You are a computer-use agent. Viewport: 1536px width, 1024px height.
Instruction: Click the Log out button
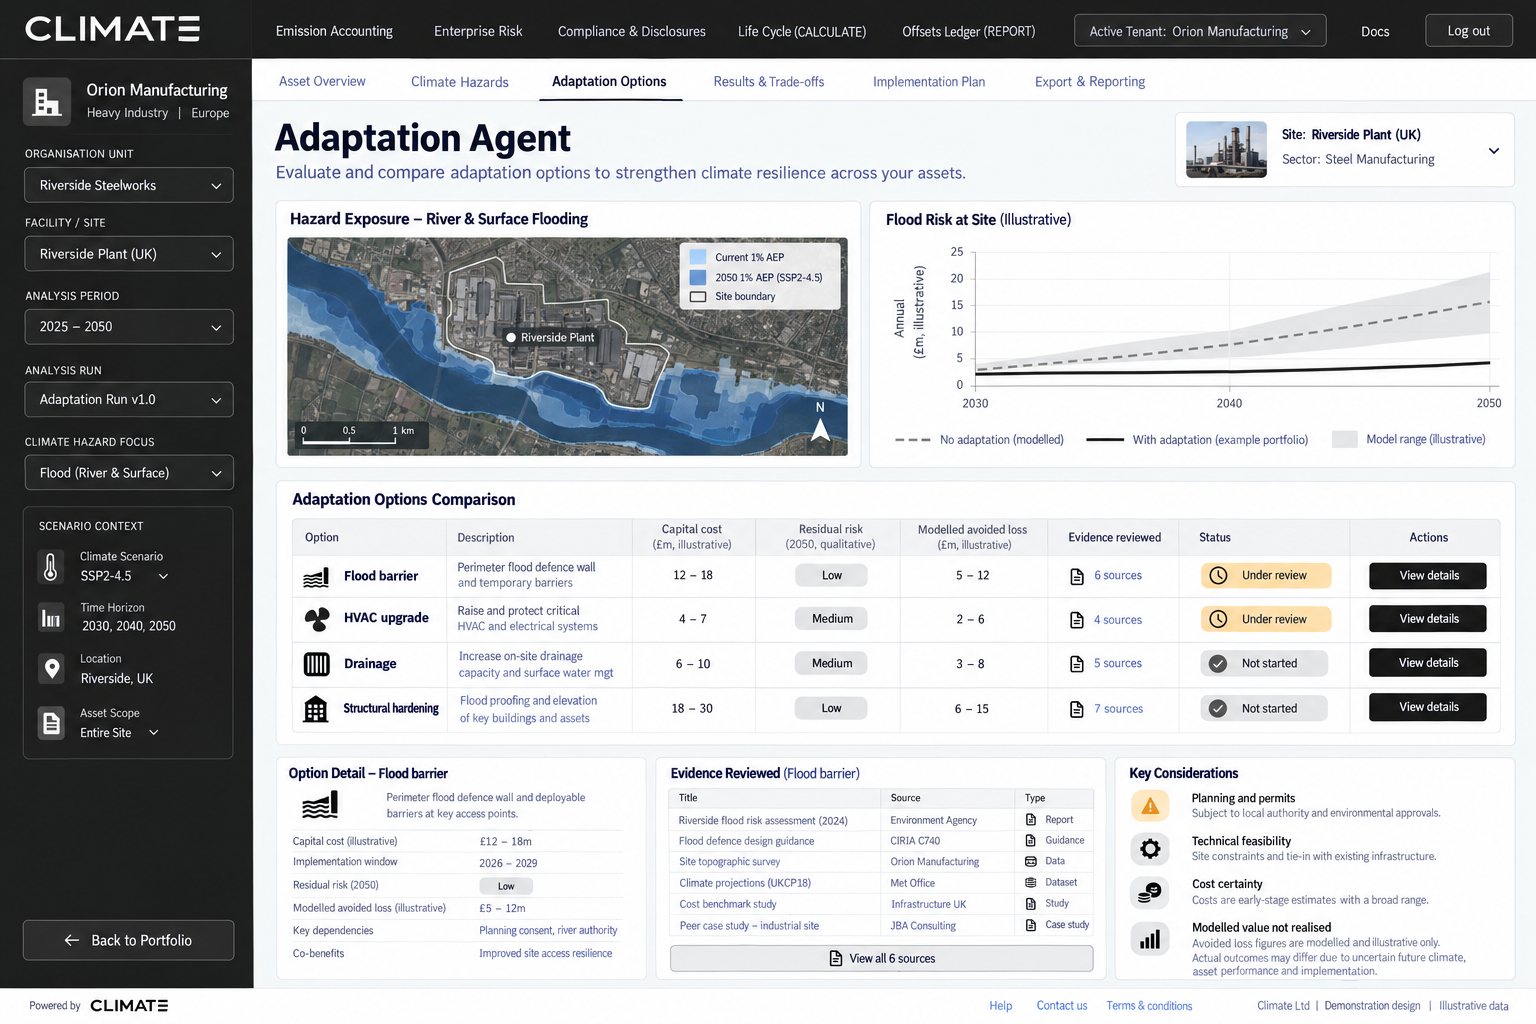tap(1468, 31)
